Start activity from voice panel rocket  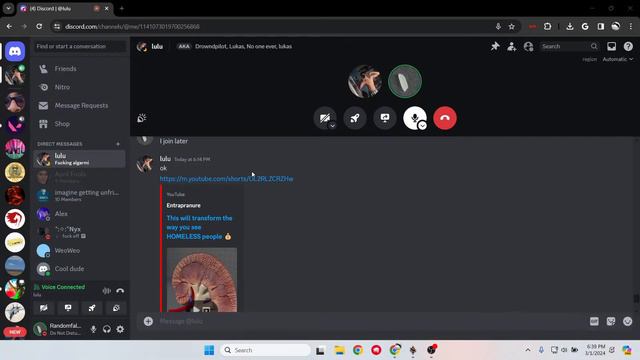pyautogui.click(x=92, y=308)
